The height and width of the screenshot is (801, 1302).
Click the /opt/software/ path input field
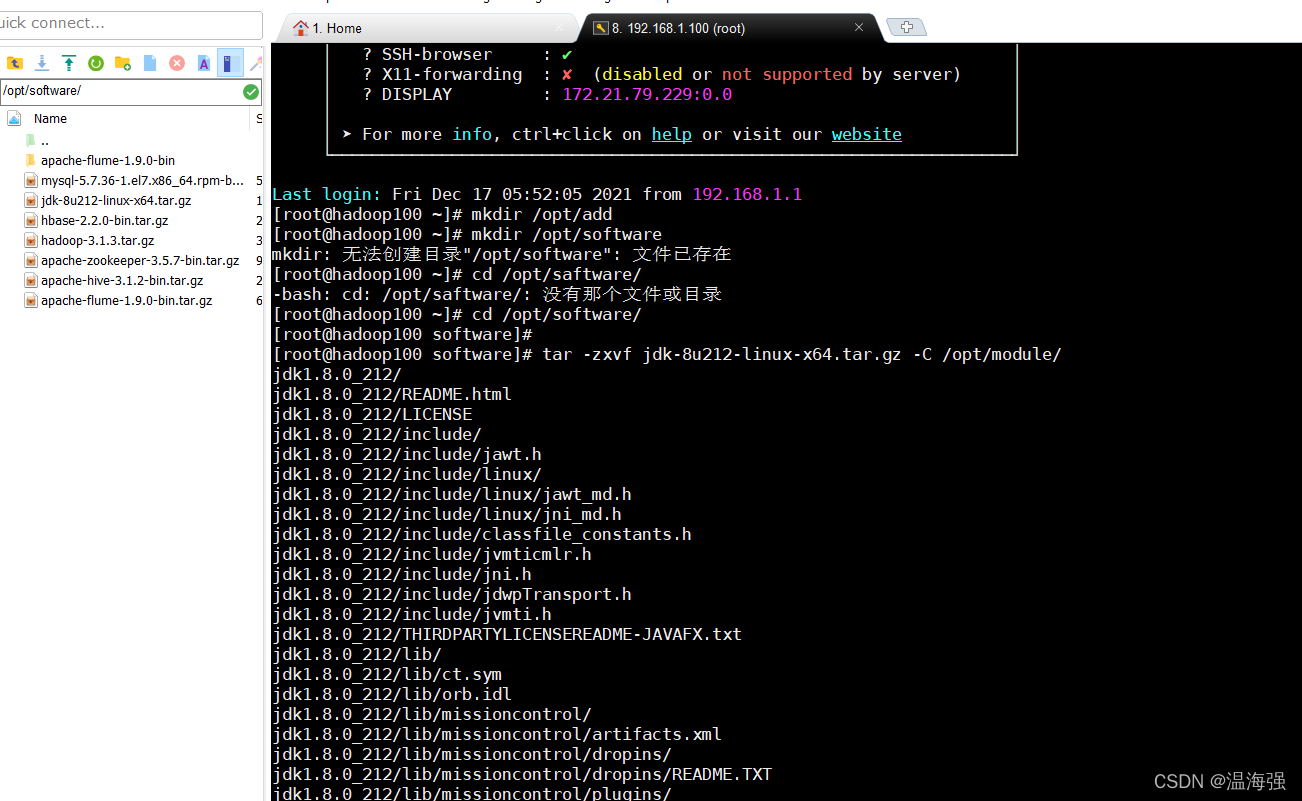coord(120,90)
